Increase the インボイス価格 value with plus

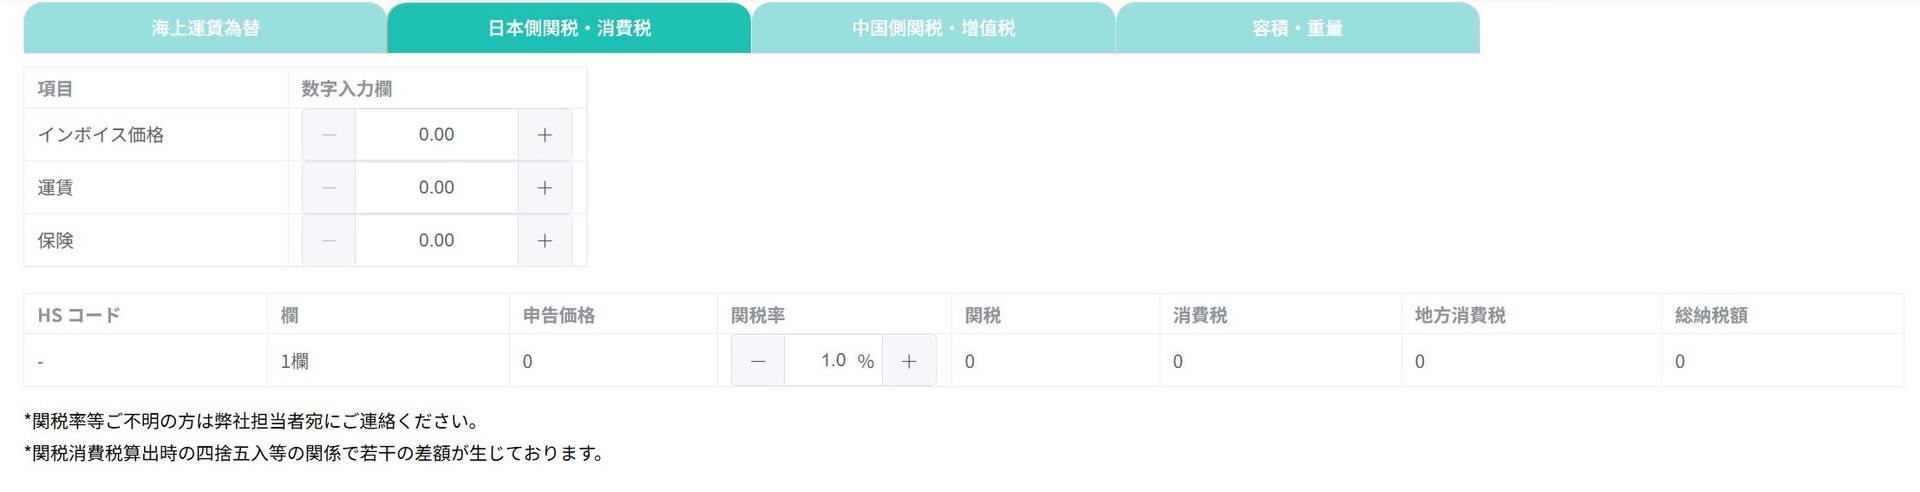point(545,134)
